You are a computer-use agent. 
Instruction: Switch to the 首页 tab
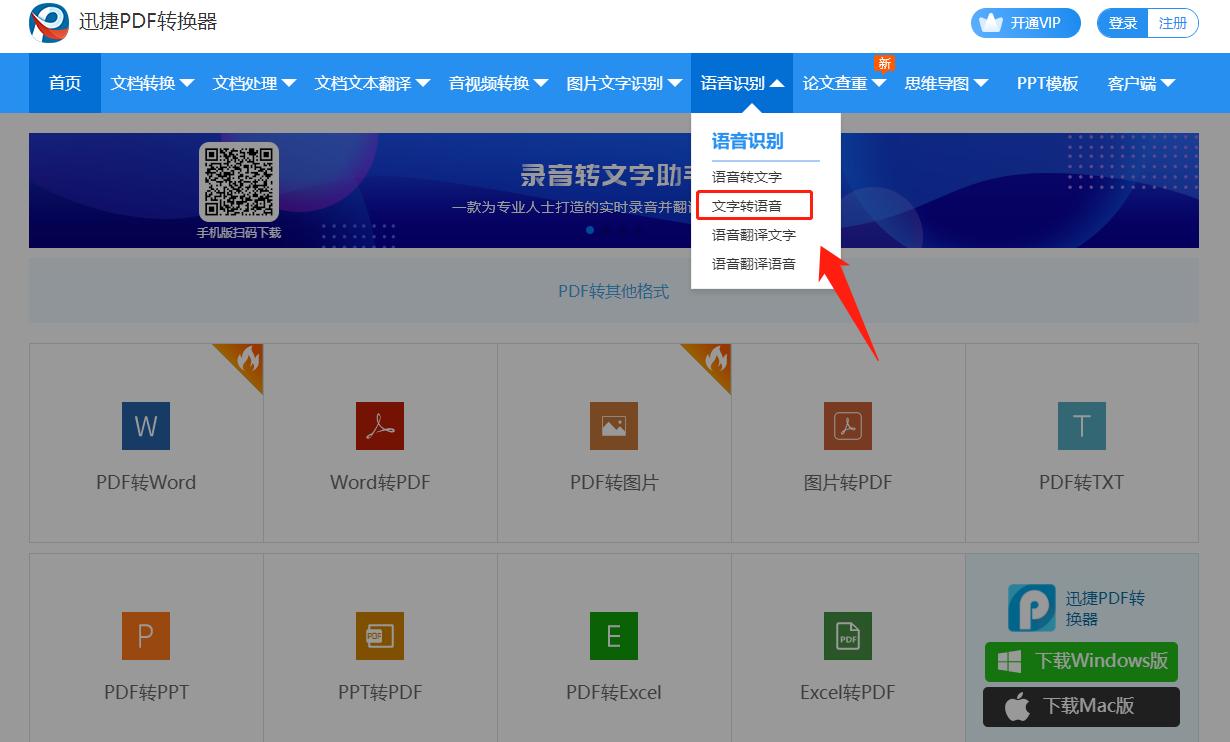64,83
